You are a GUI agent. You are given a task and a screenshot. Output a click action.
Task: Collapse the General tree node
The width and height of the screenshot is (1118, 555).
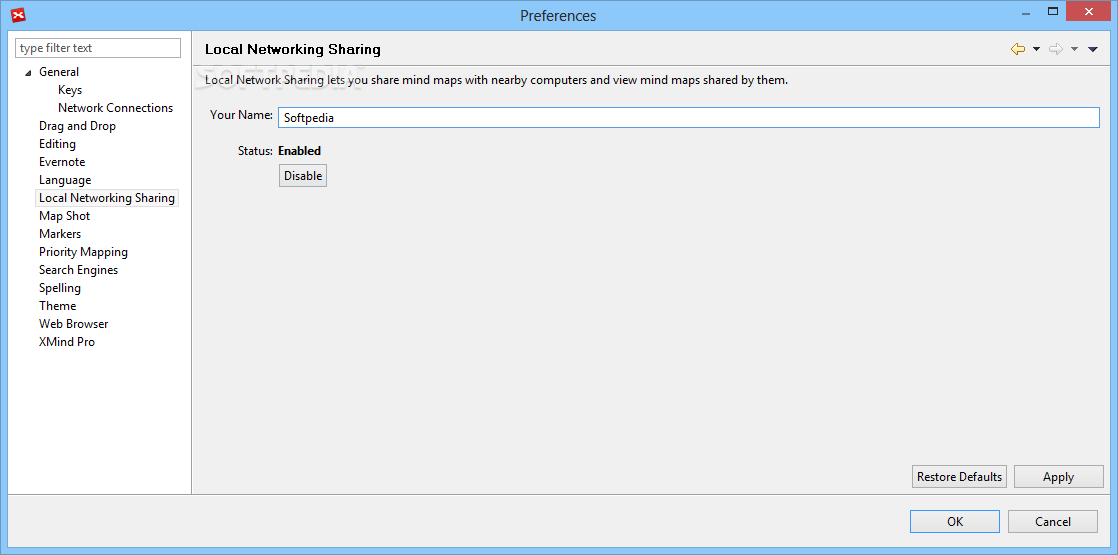click(x=29, y=73)
